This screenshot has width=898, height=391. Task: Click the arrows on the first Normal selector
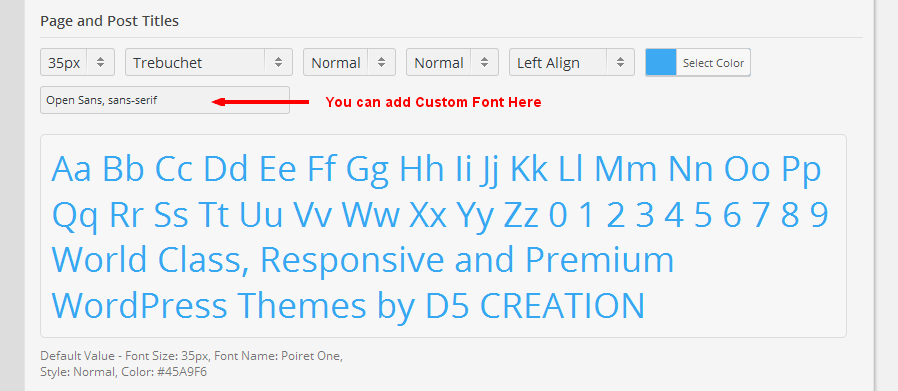point(381,62)
